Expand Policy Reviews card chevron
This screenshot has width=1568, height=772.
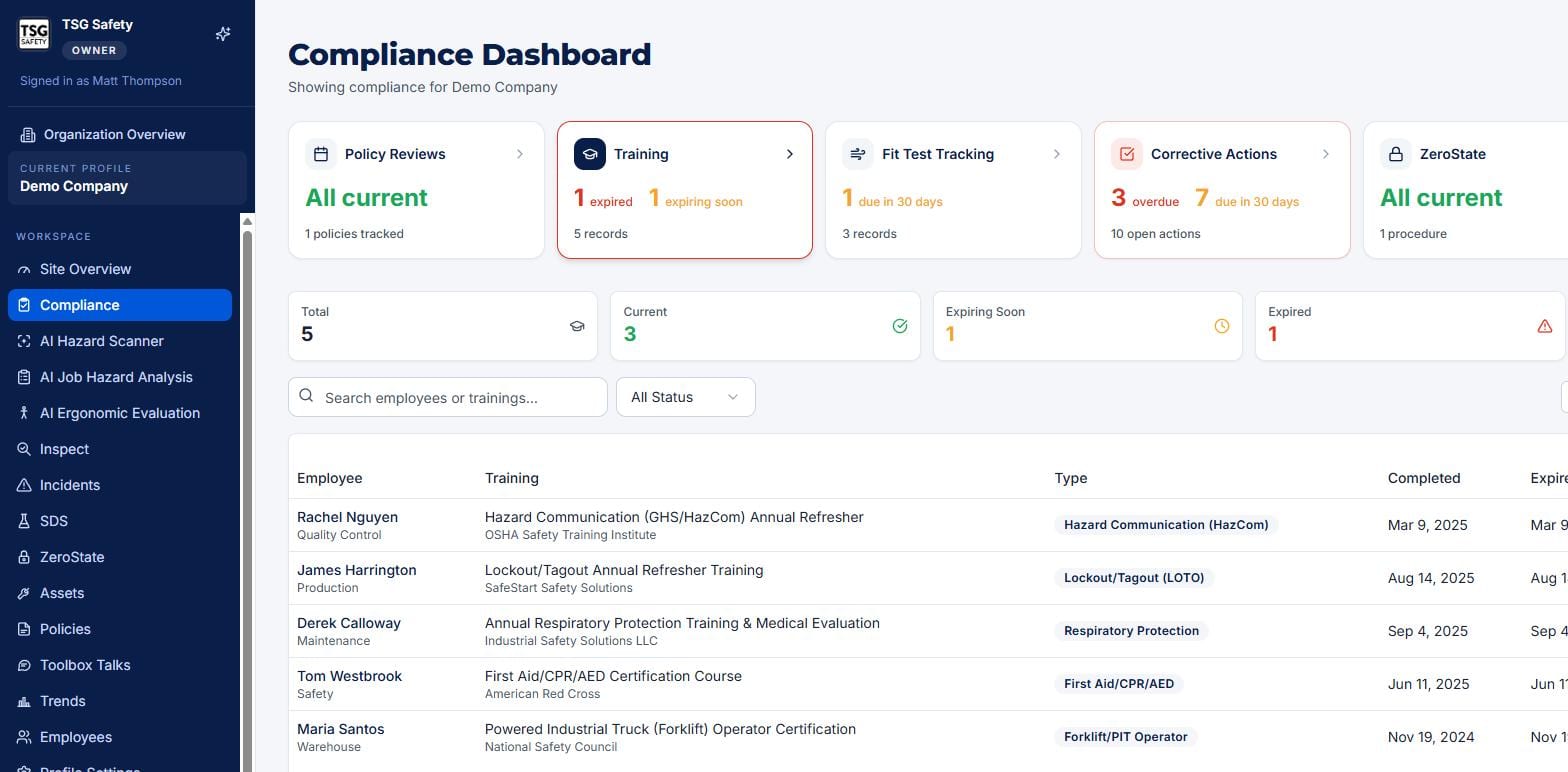coord(519,154)
